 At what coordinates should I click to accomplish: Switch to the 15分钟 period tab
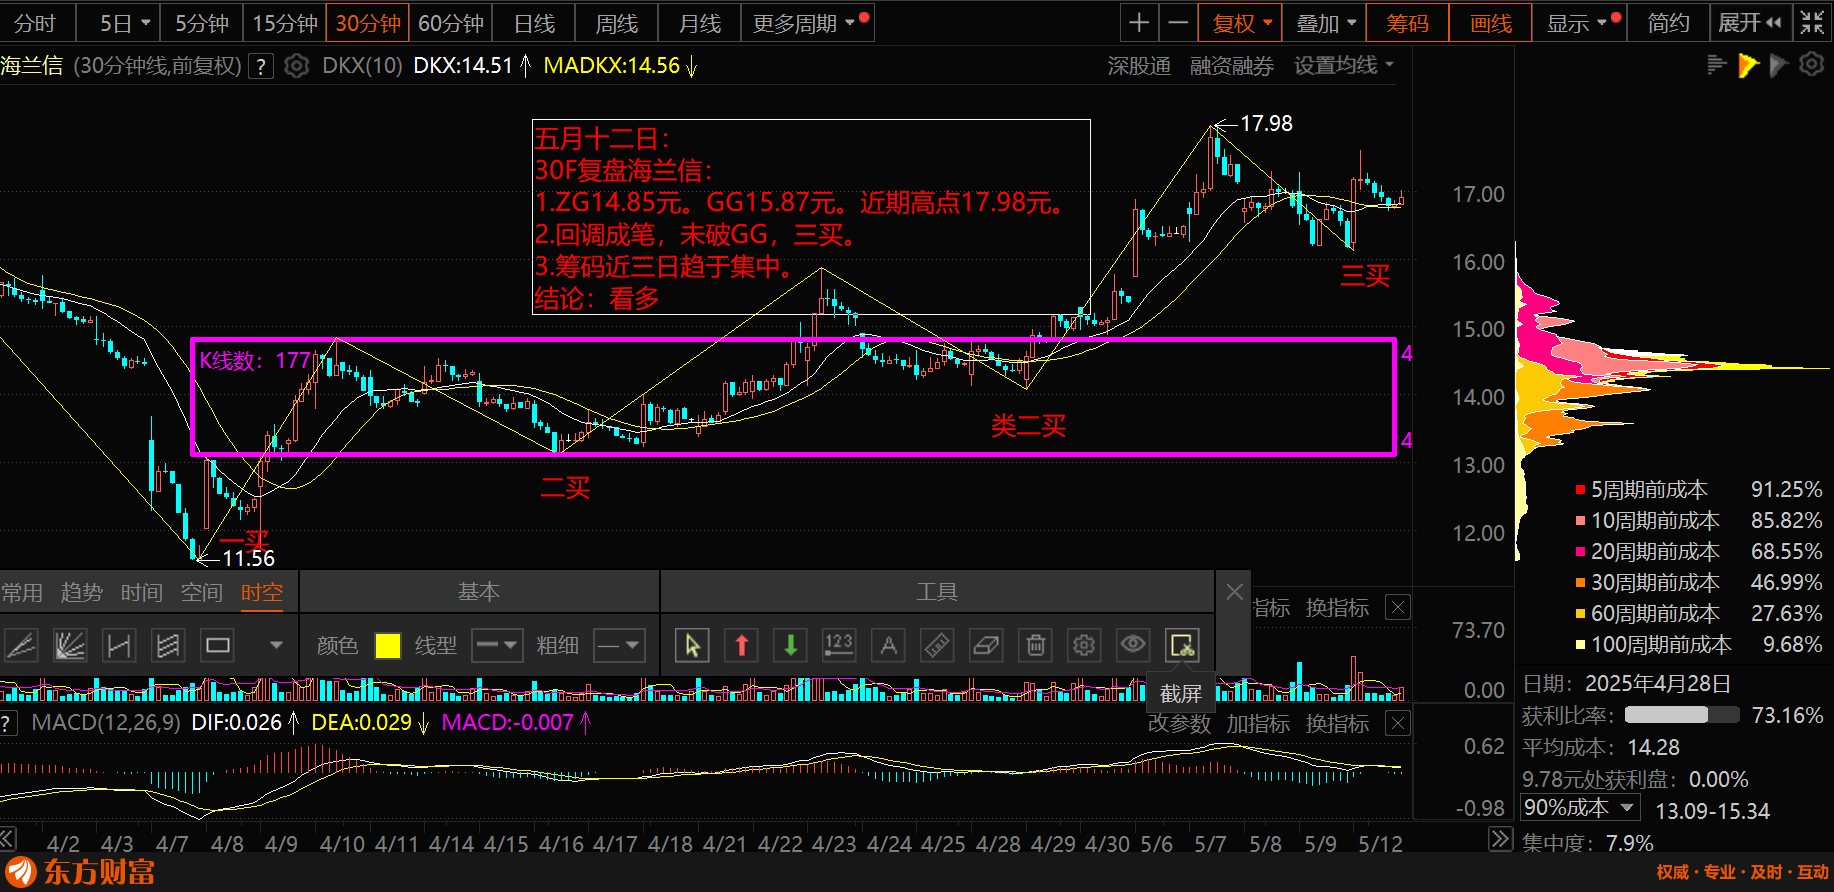(x=284, y=23)
